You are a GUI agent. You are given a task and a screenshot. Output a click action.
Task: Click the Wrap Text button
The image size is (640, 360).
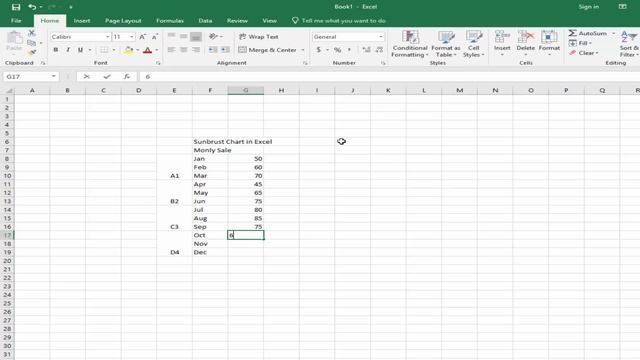(x=258, y=37)
